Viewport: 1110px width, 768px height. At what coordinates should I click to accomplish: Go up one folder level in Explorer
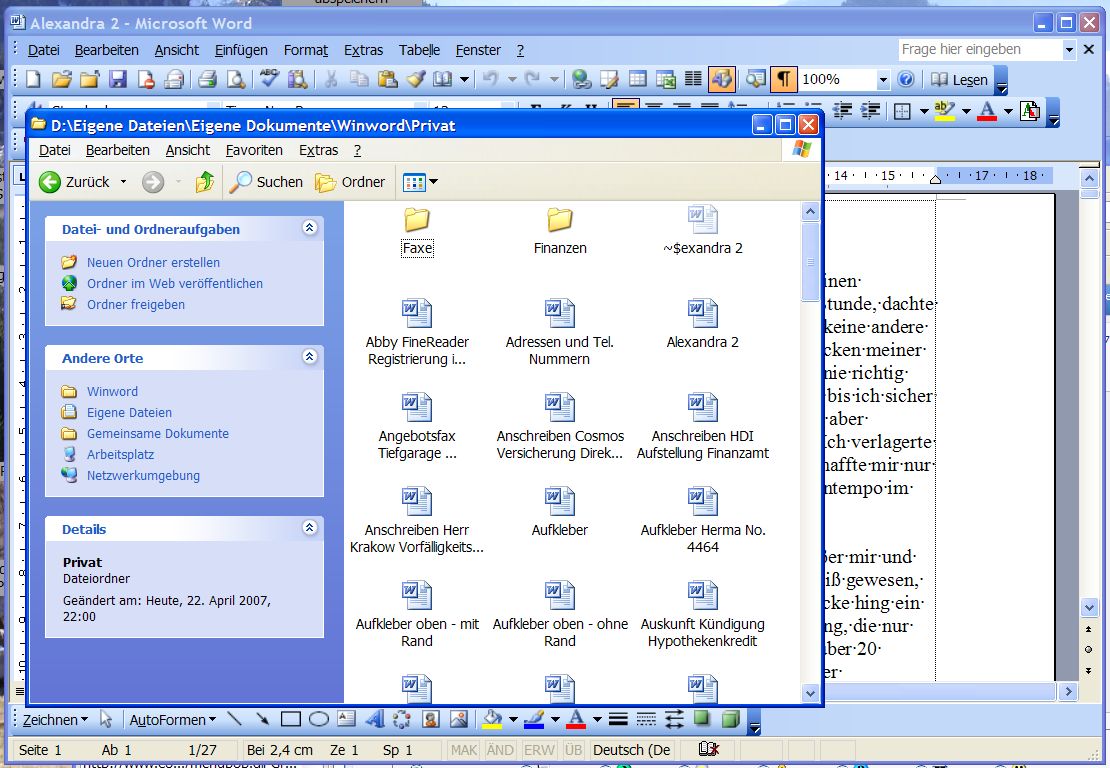[x=205, y=182]
